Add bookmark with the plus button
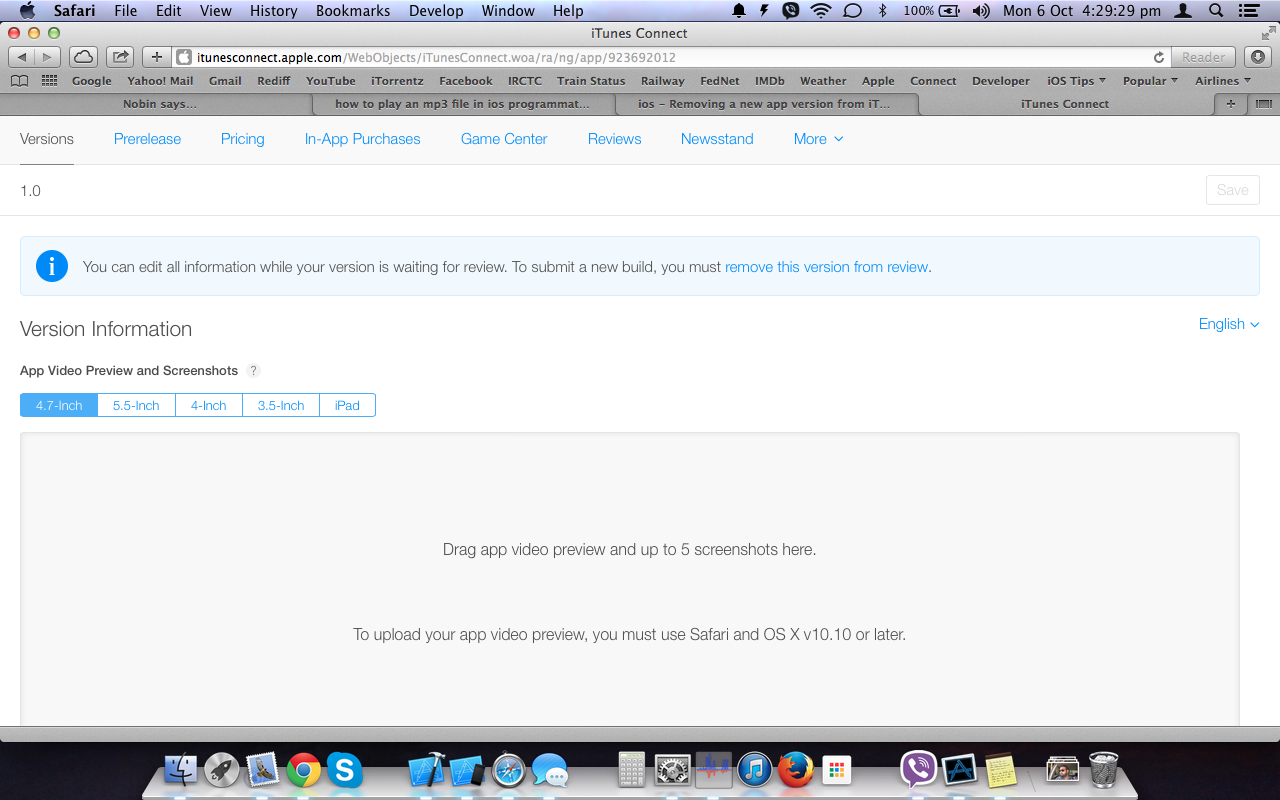Screen dimensions: 1280x800 (156, 57)
